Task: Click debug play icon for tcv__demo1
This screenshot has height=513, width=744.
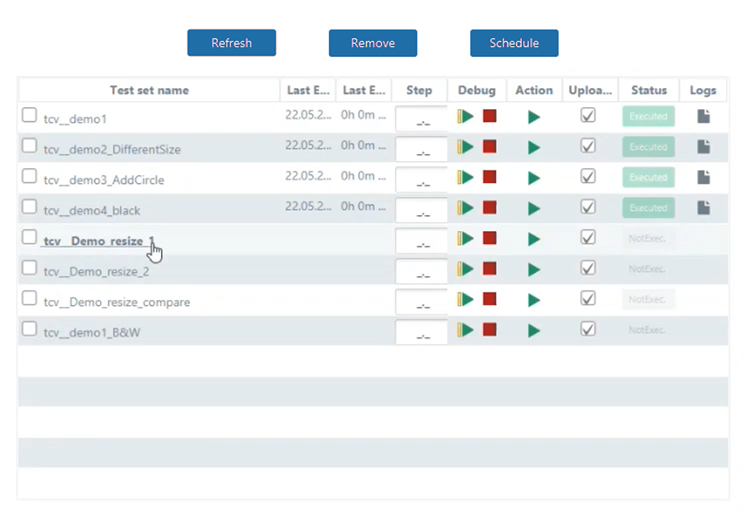Action: (x=466, y=117)
